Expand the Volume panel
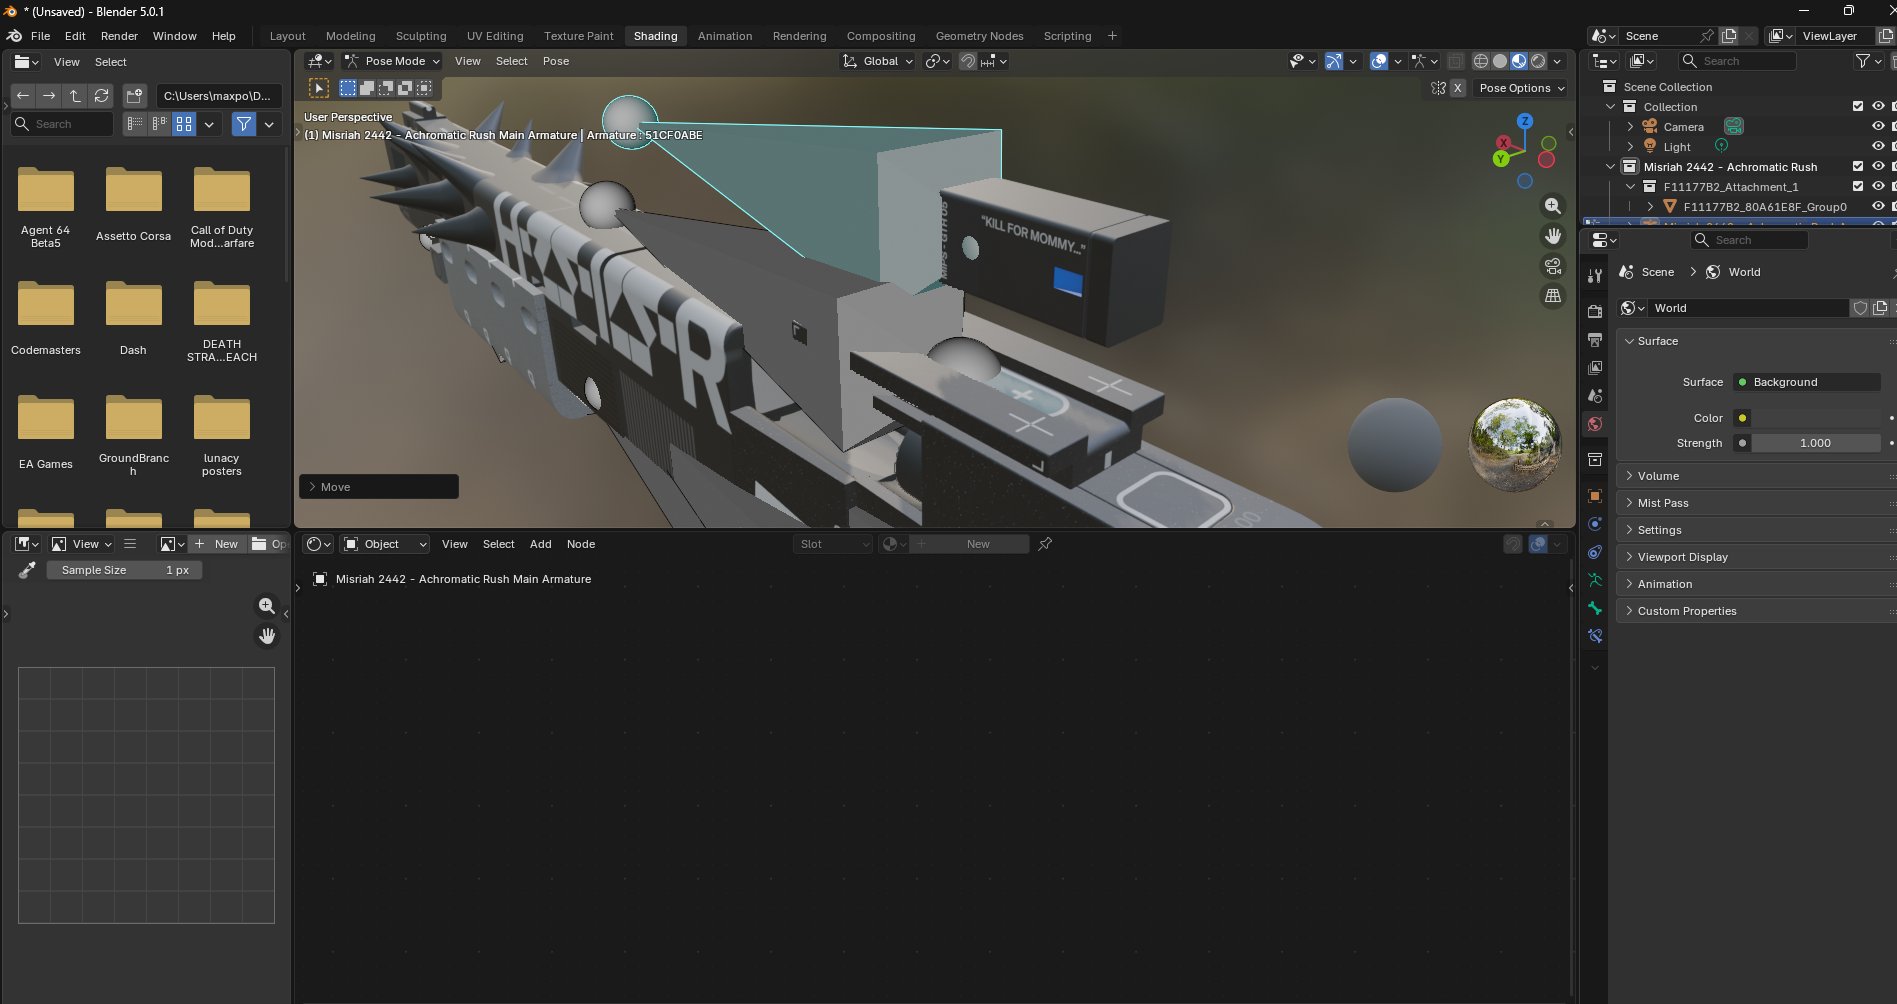The height and width of the screenshot is (1004, 1897). pos(1757,476)
